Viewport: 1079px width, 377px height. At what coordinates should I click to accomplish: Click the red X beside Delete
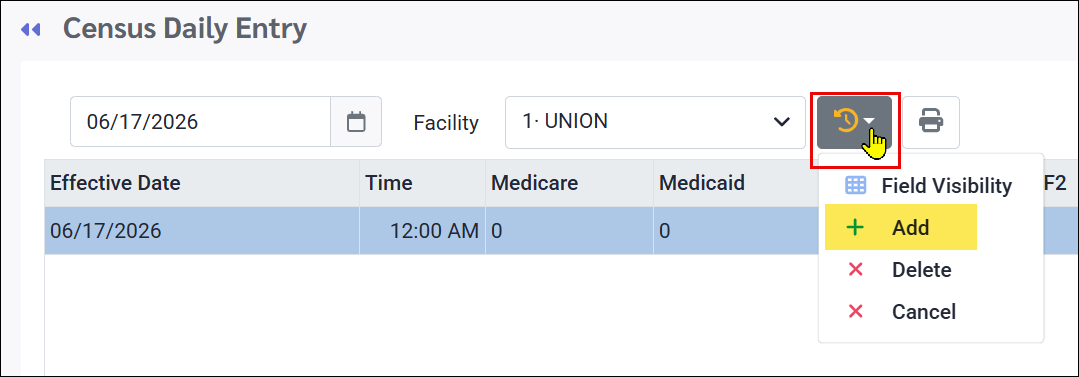[x=855, y=270]
